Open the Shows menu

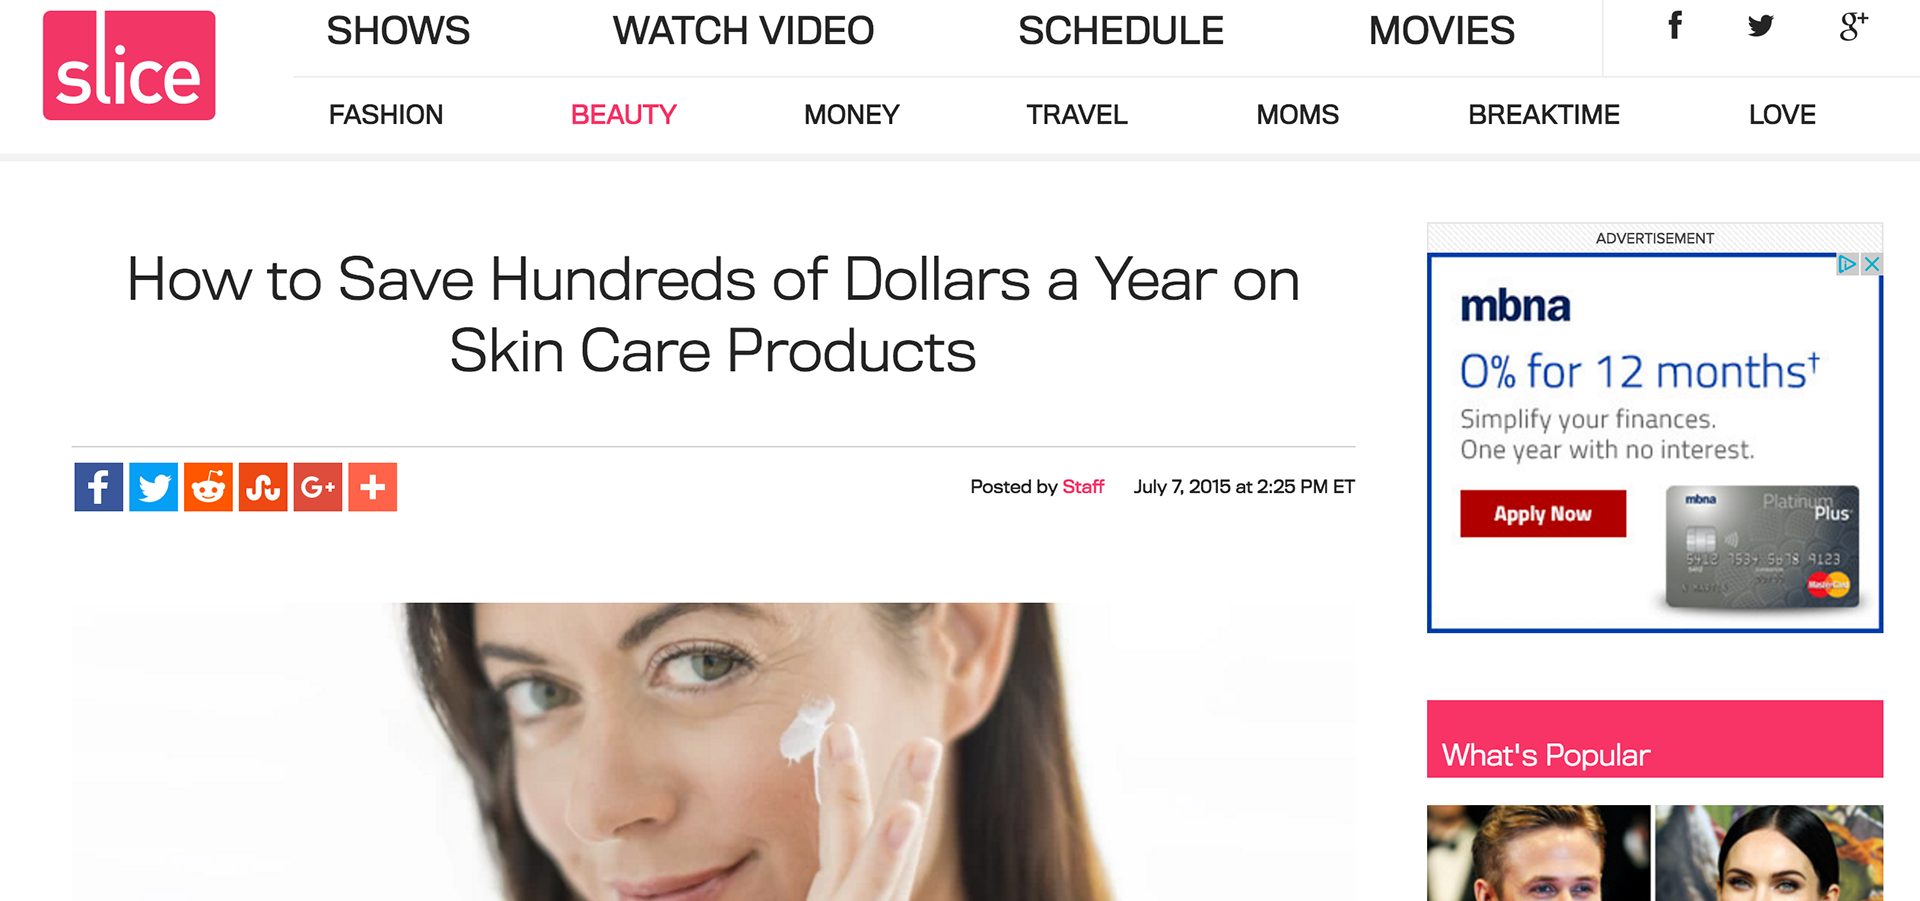[398, 31]
